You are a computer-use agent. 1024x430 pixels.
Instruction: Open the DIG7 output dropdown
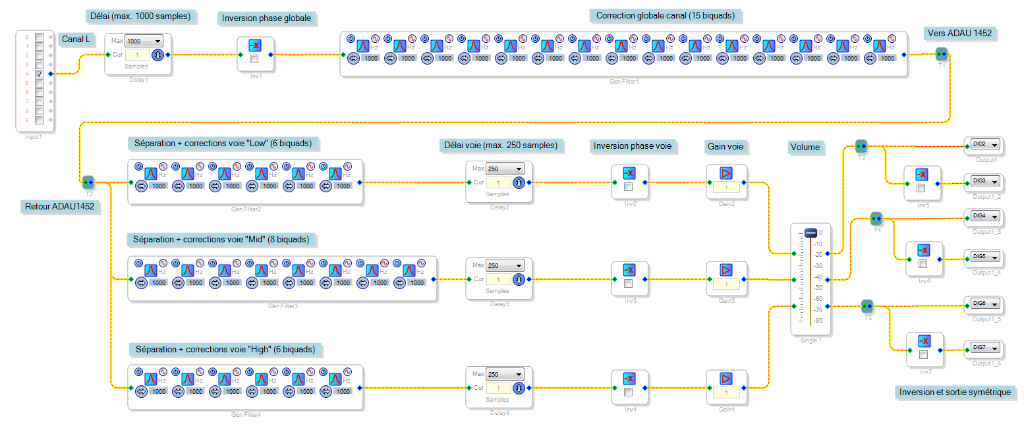(x=994, y=347)
